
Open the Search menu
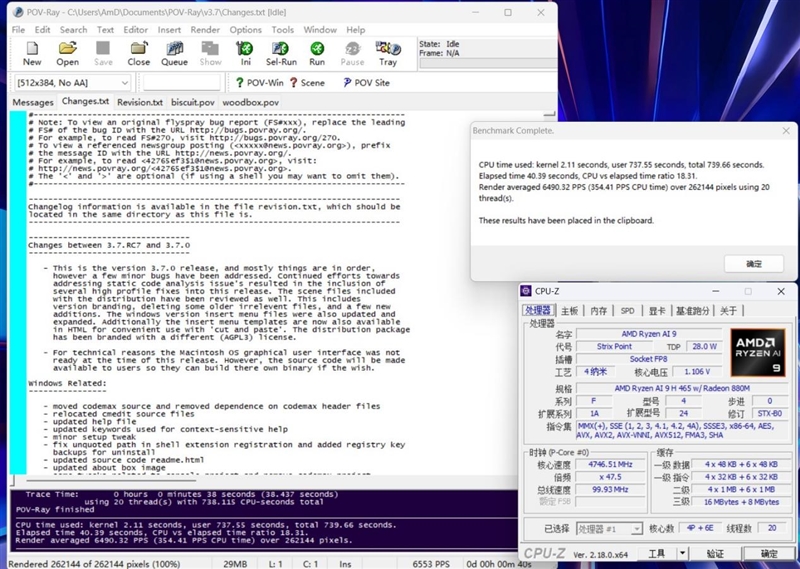[x=73, y=30]
